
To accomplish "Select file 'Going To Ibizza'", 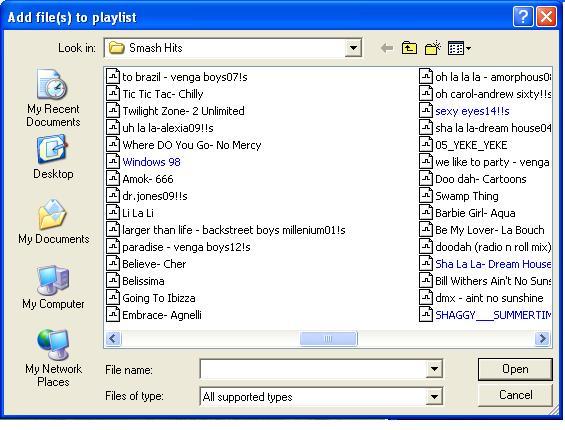I will click(x=151, y=298).
